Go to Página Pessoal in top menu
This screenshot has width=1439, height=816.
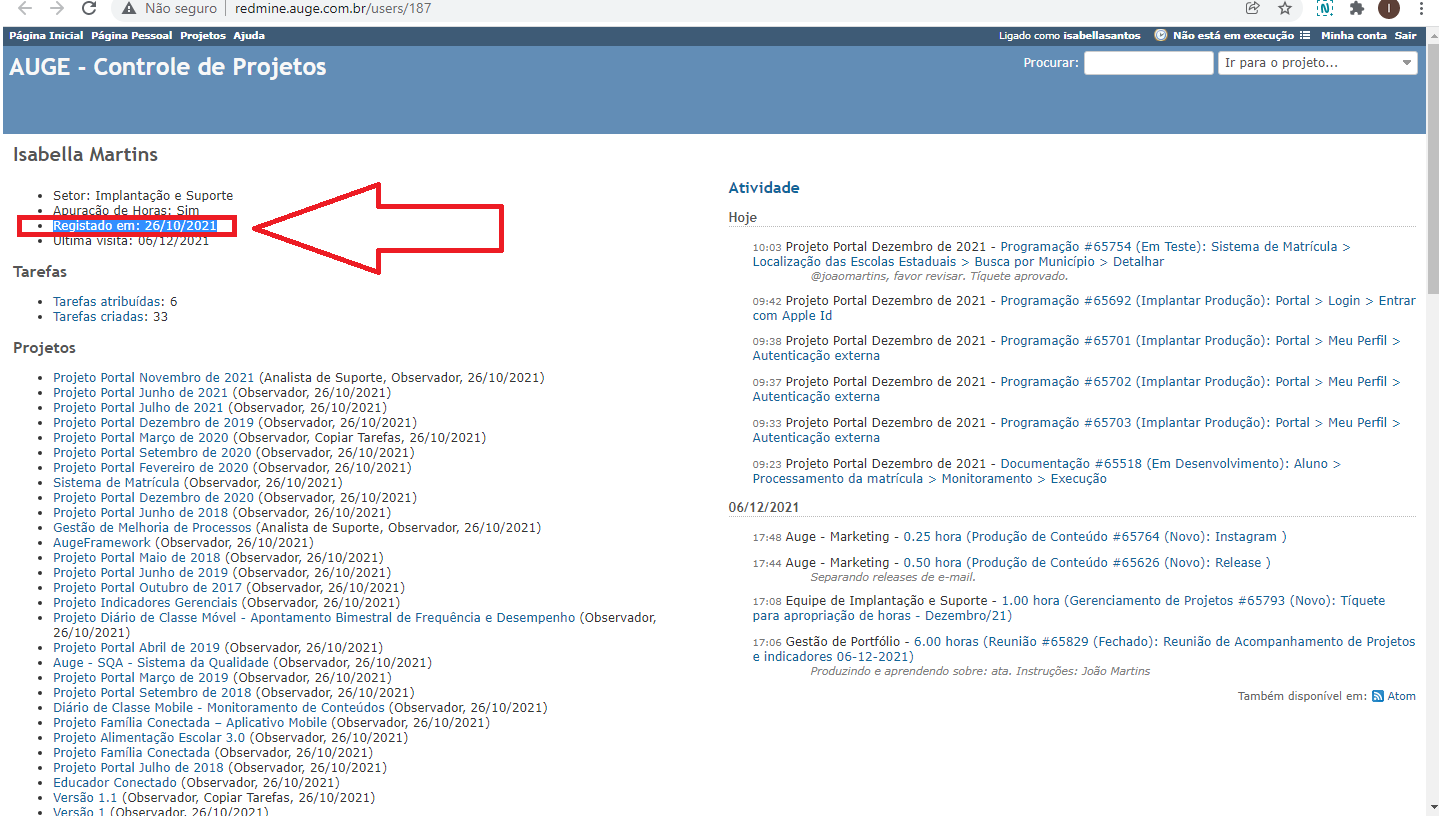tap(131, 35)
